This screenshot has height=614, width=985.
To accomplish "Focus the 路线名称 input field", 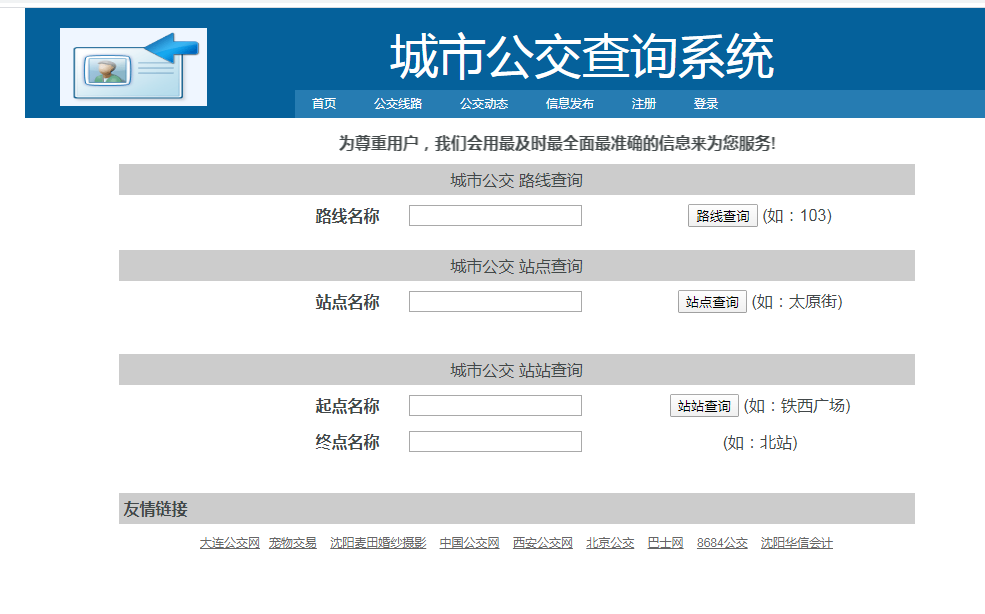I will click(495, 216).
